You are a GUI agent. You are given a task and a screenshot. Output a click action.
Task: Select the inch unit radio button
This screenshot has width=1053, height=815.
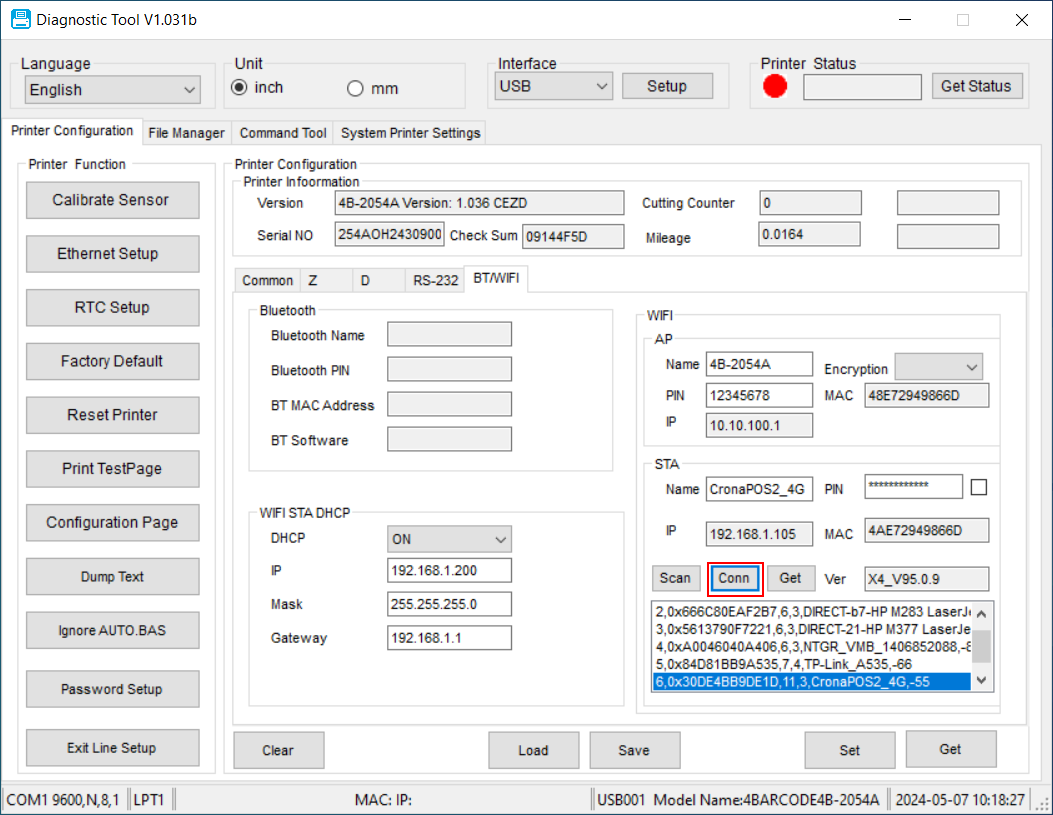tap(239, 88)
